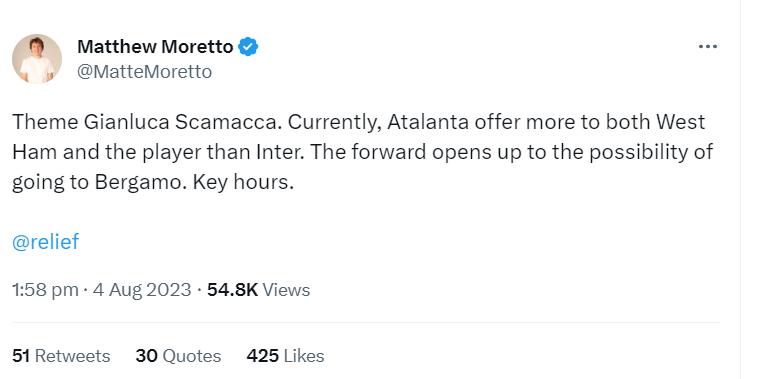This screenshot has width=764, height=379.
Task: Show the 425 Likes list
Action: 285,356
